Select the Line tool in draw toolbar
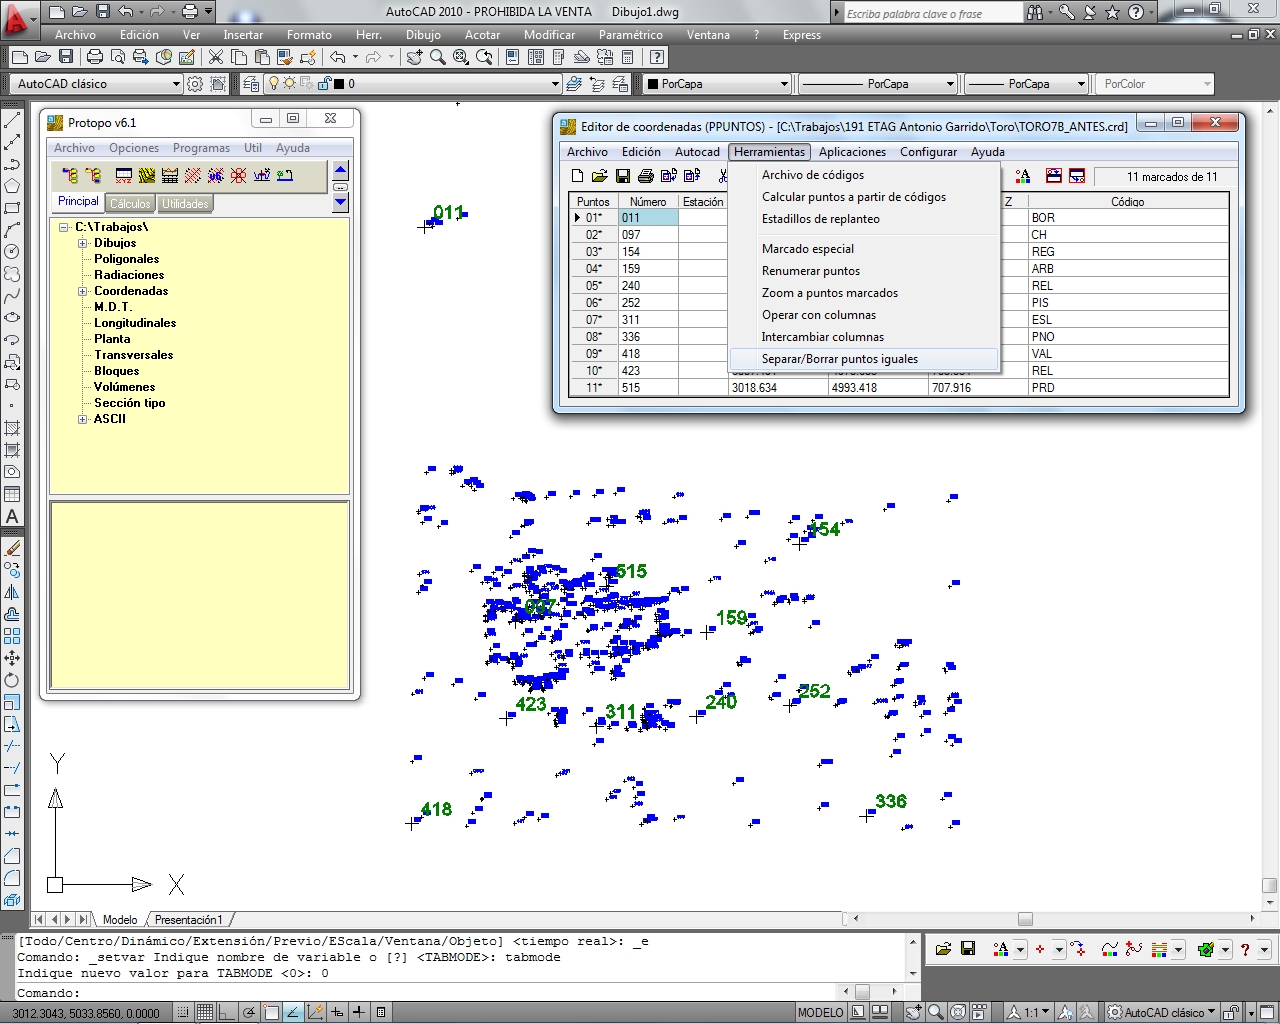1280x1024 pixels. coord(12,120)
